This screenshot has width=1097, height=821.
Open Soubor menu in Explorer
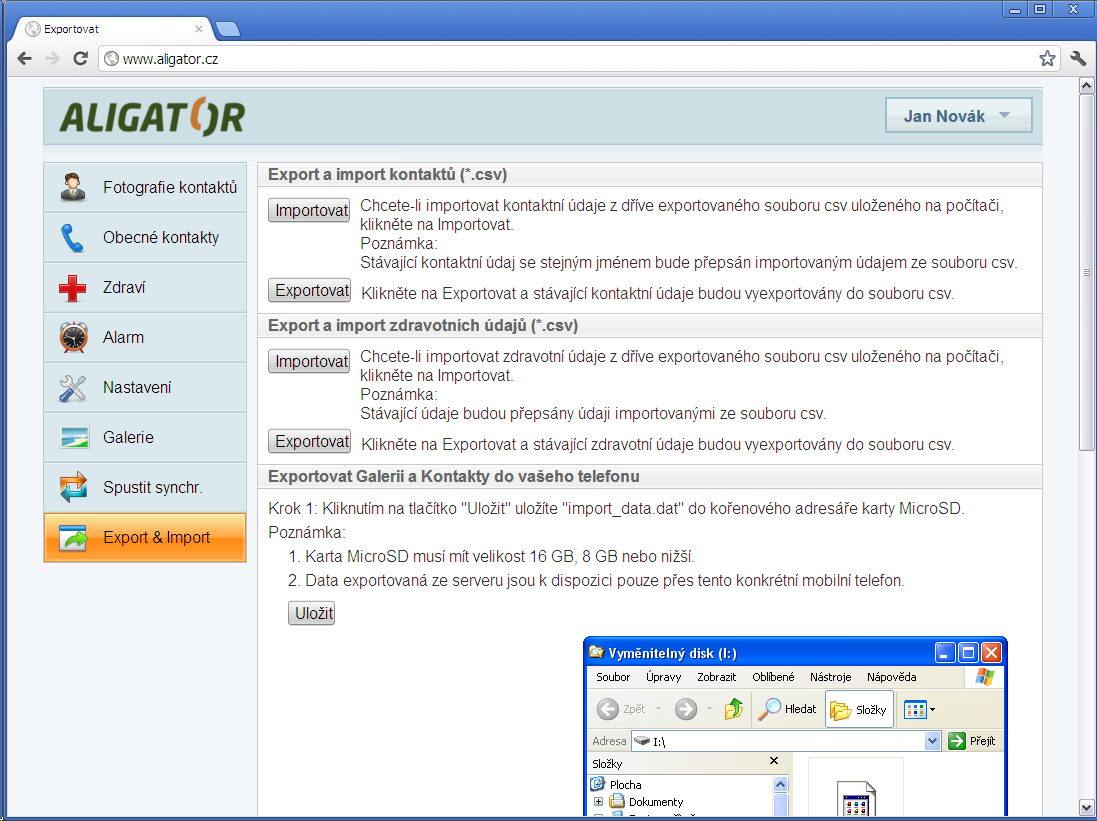pyautogui.click(x=613, y=677)
